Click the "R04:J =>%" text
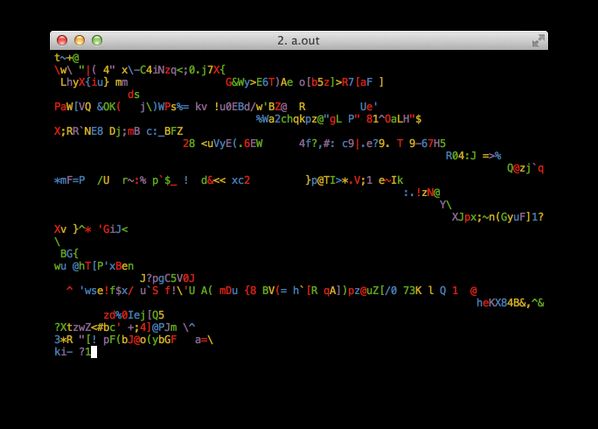Image resolution: width=598 pixels, height=429 pixels. coord(473,156)
